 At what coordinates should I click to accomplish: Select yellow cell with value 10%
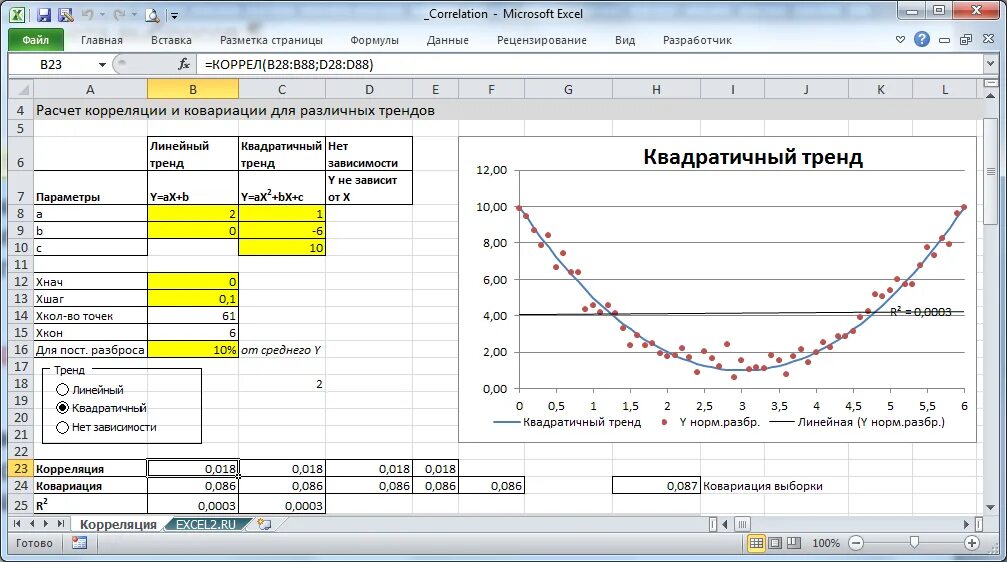coord(193,350)
